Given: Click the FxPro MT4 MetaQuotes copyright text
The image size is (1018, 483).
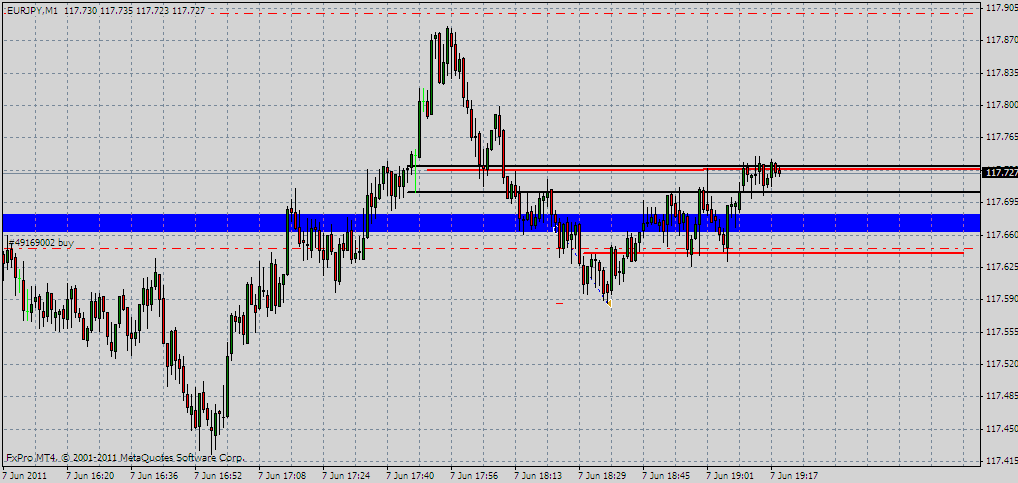Looking at the screenshot, I should [x=125, y=458].
